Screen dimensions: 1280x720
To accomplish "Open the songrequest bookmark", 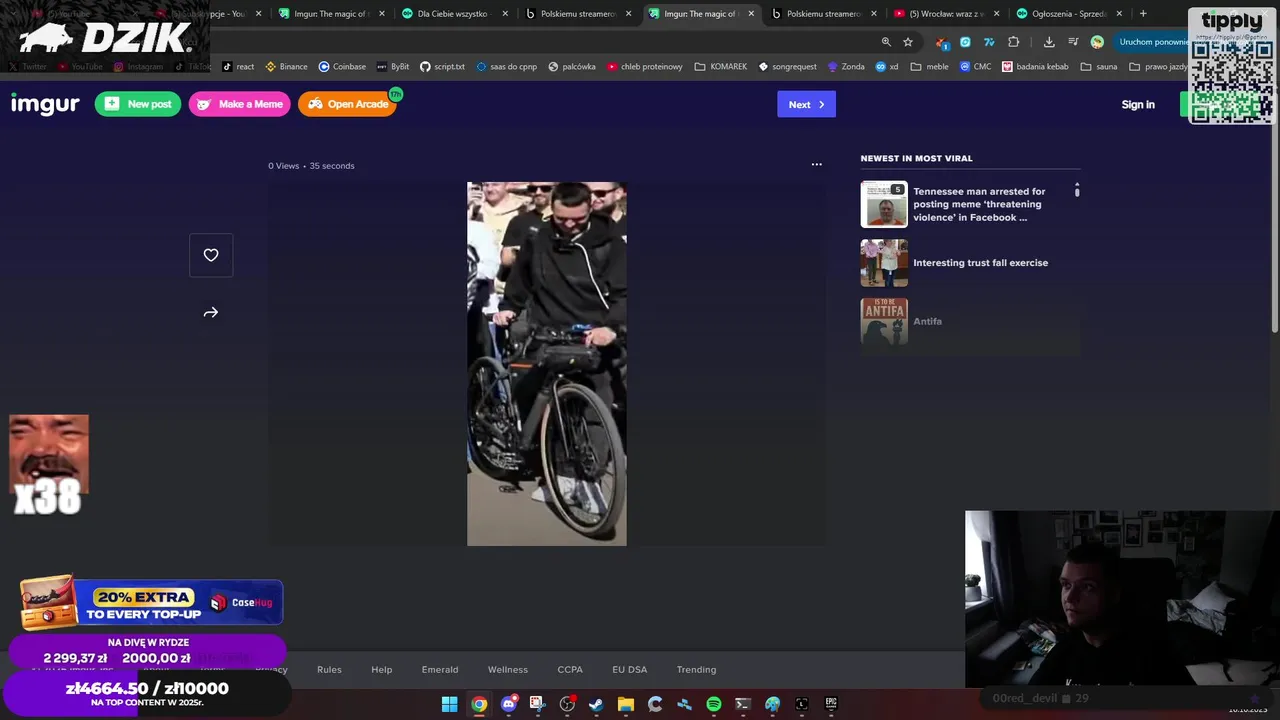I will (x=787, y=67).
